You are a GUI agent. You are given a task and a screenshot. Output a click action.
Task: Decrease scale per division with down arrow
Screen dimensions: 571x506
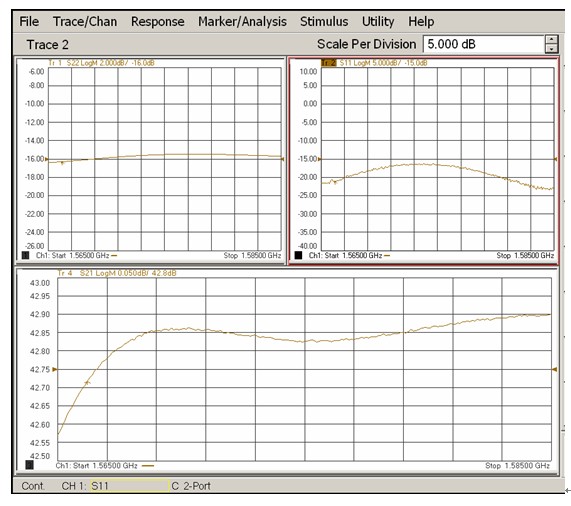click(552, 49)
